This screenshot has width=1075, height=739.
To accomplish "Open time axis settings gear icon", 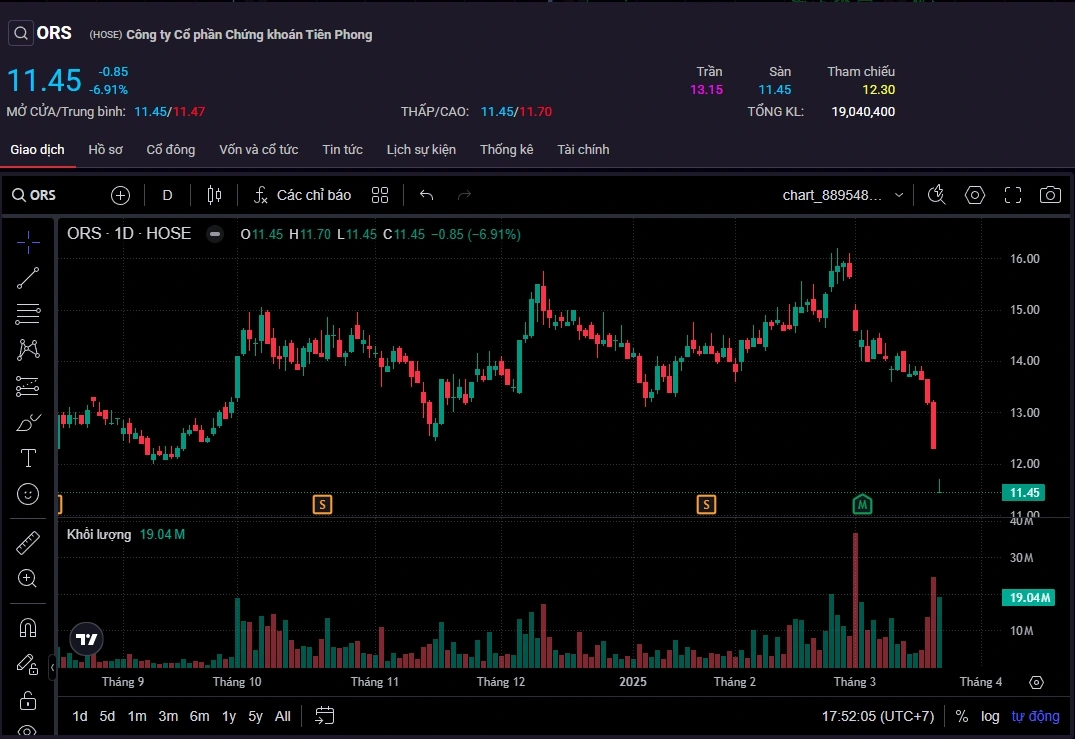I will [x=1037, y=682].
